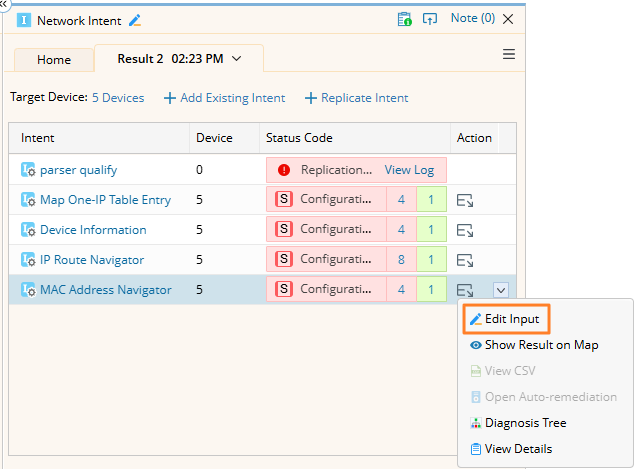639x469 pixels.
Task: Click action icon for IP Route Navigator row
Action: [464, 261]
